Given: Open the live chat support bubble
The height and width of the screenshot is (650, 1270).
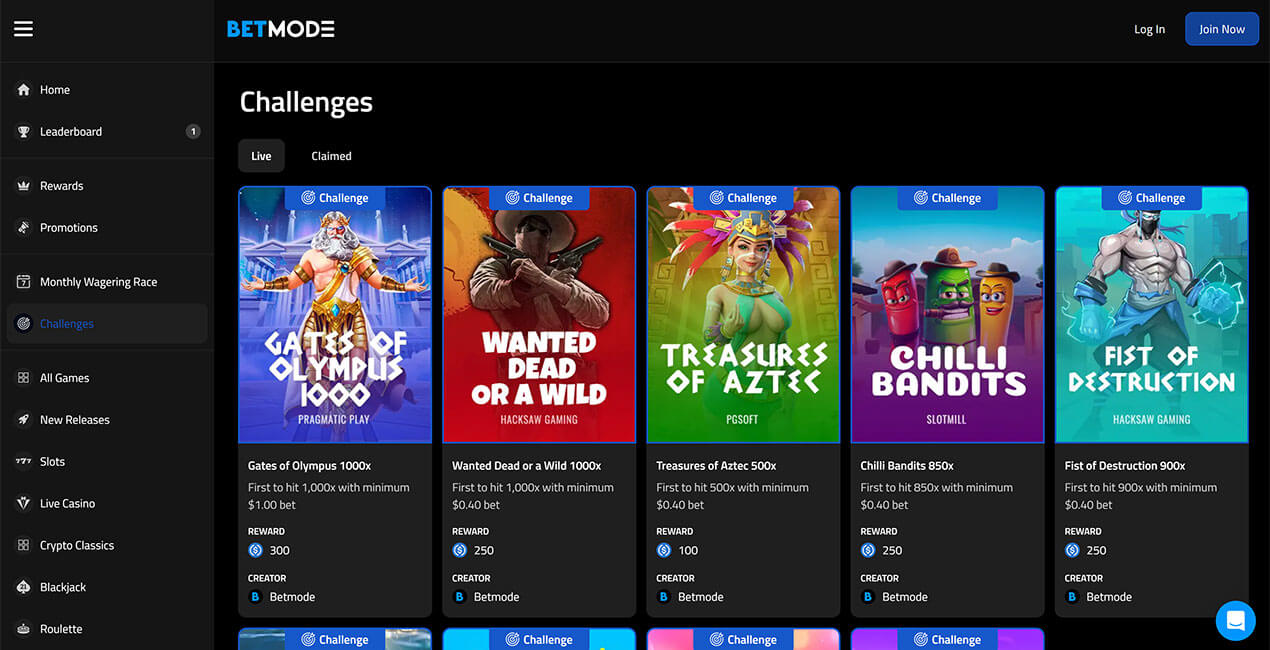Looking at the screenshot, I should [x=1235, y=621].
